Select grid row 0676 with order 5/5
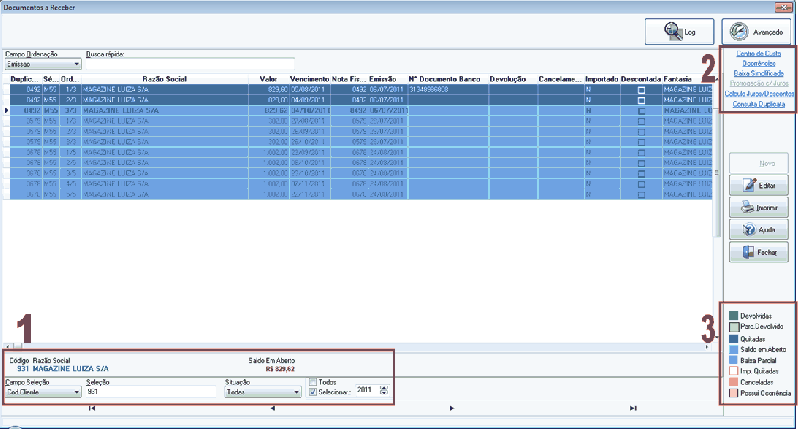800x430 pixels. (x=361, y=194)
